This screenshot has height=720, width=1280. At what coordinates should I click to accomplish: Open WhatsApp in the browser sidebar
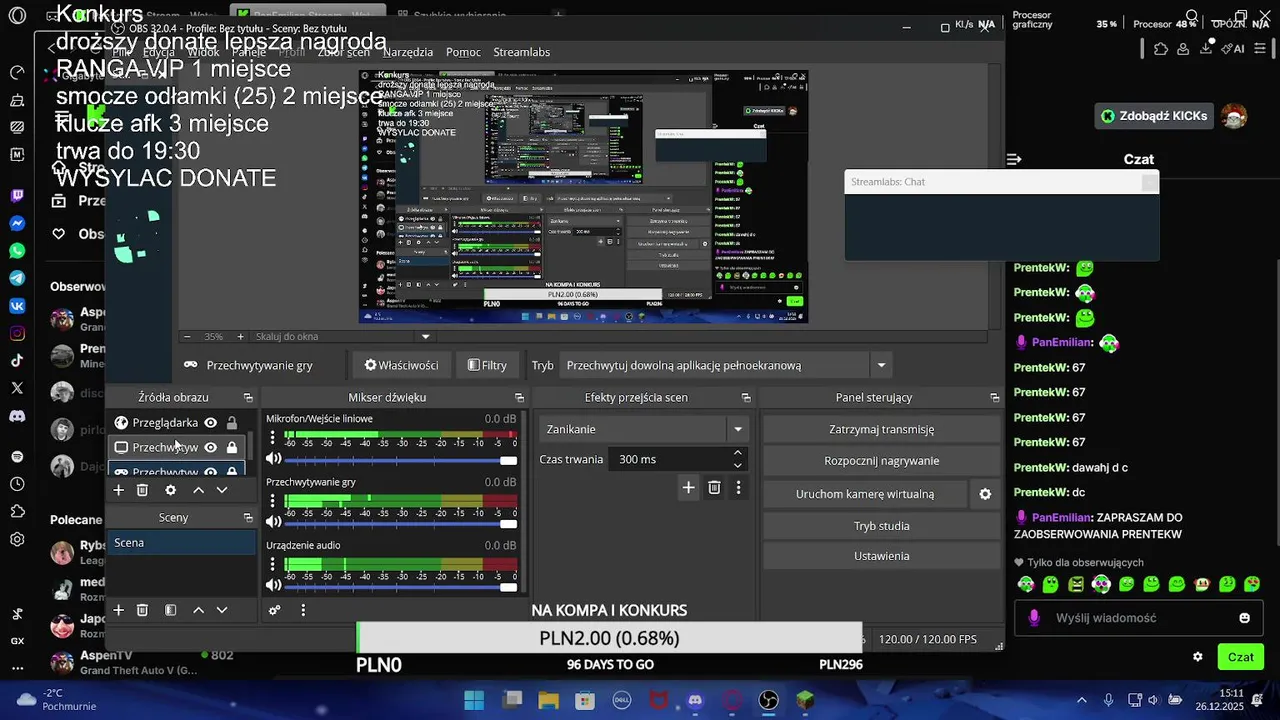point(17,250)
